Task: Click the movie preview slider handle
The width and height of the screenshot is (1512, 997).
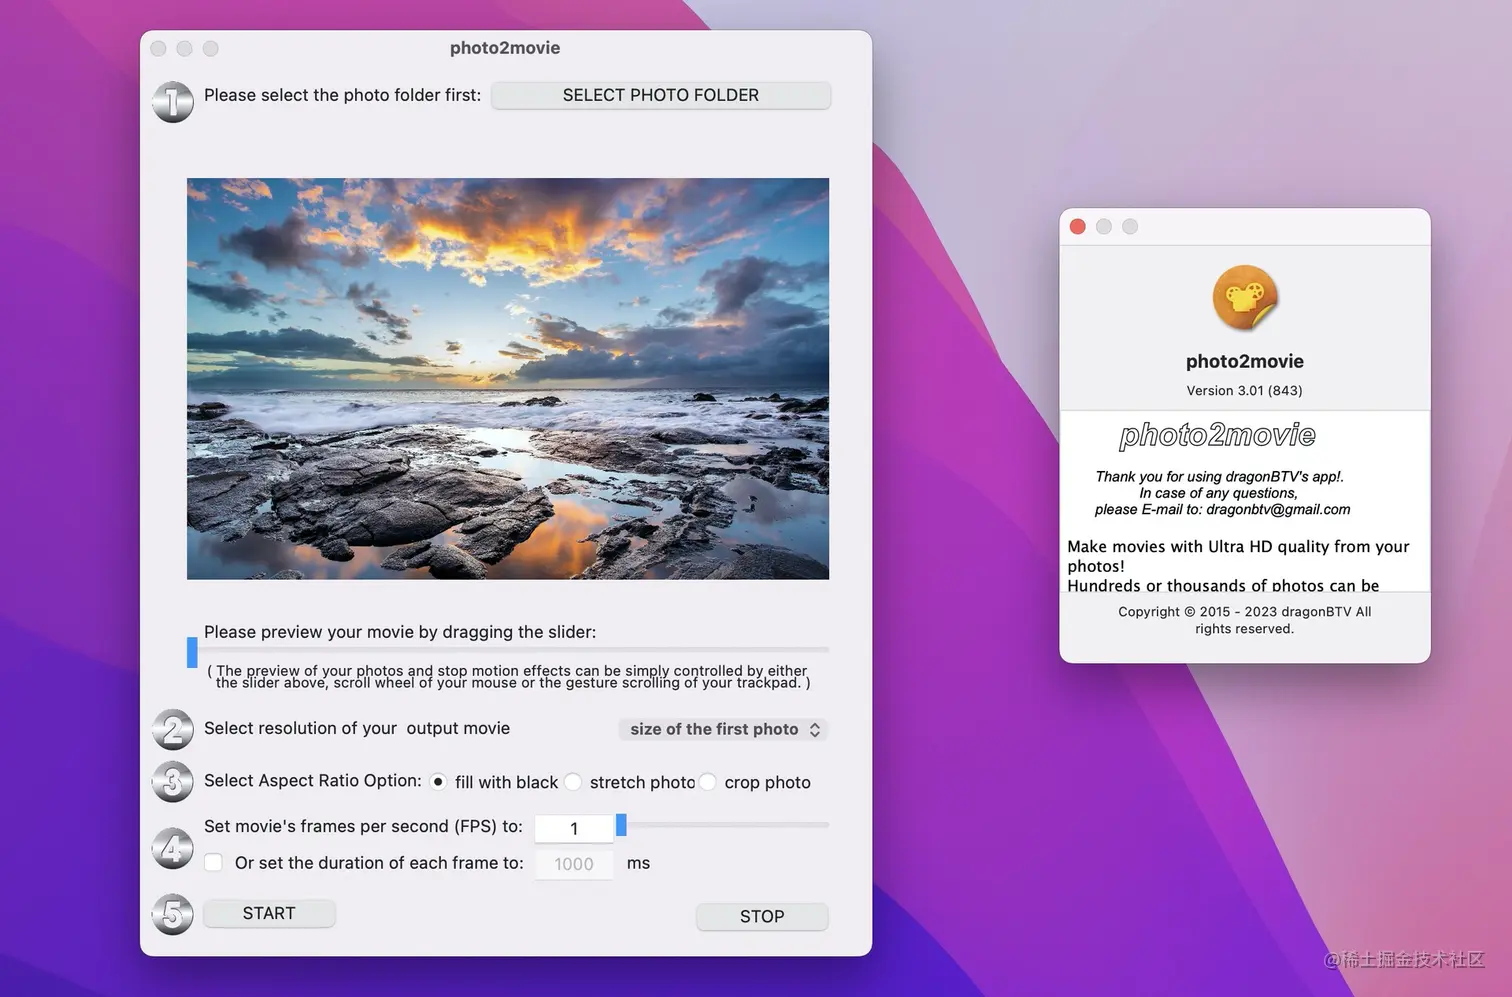Action: [x=192, y=652]
